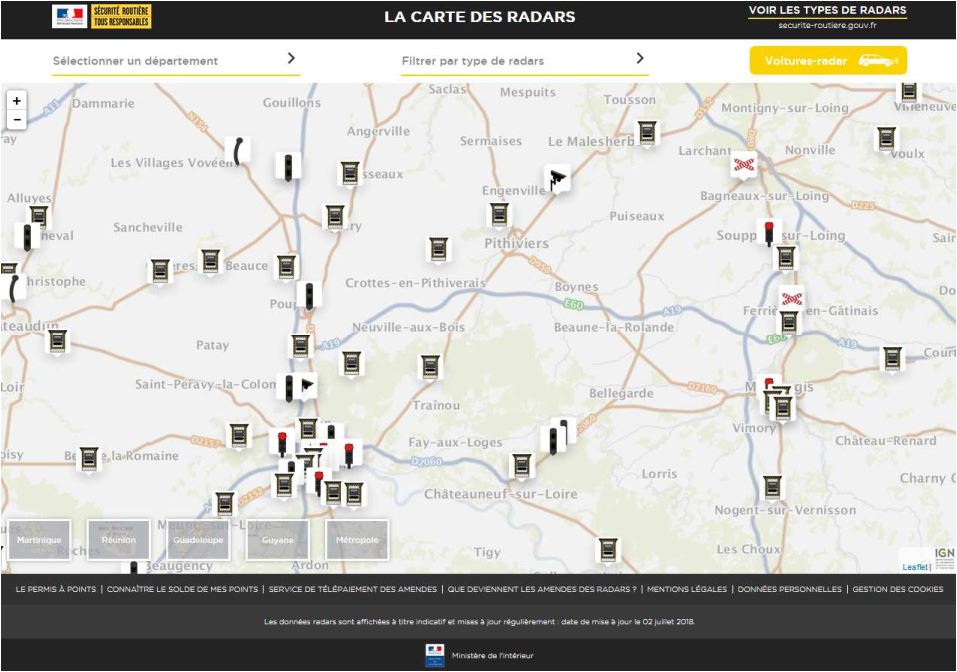Click the speed radar marker west of Pithiviers
Image resolution: width=957 pixels, height=672 pixels.
point(439,249)
